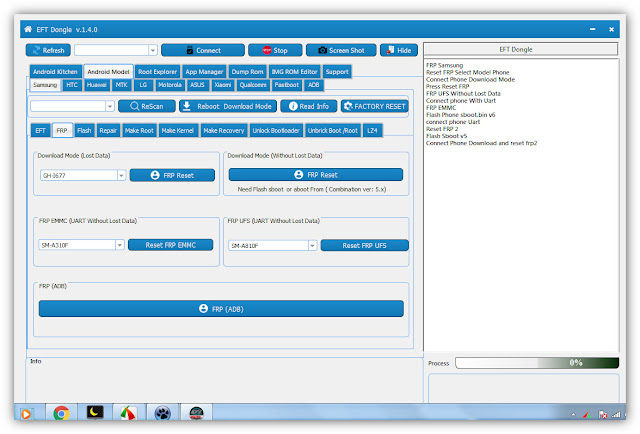Select the Qualcomm tab

click(x=253, y=85)
